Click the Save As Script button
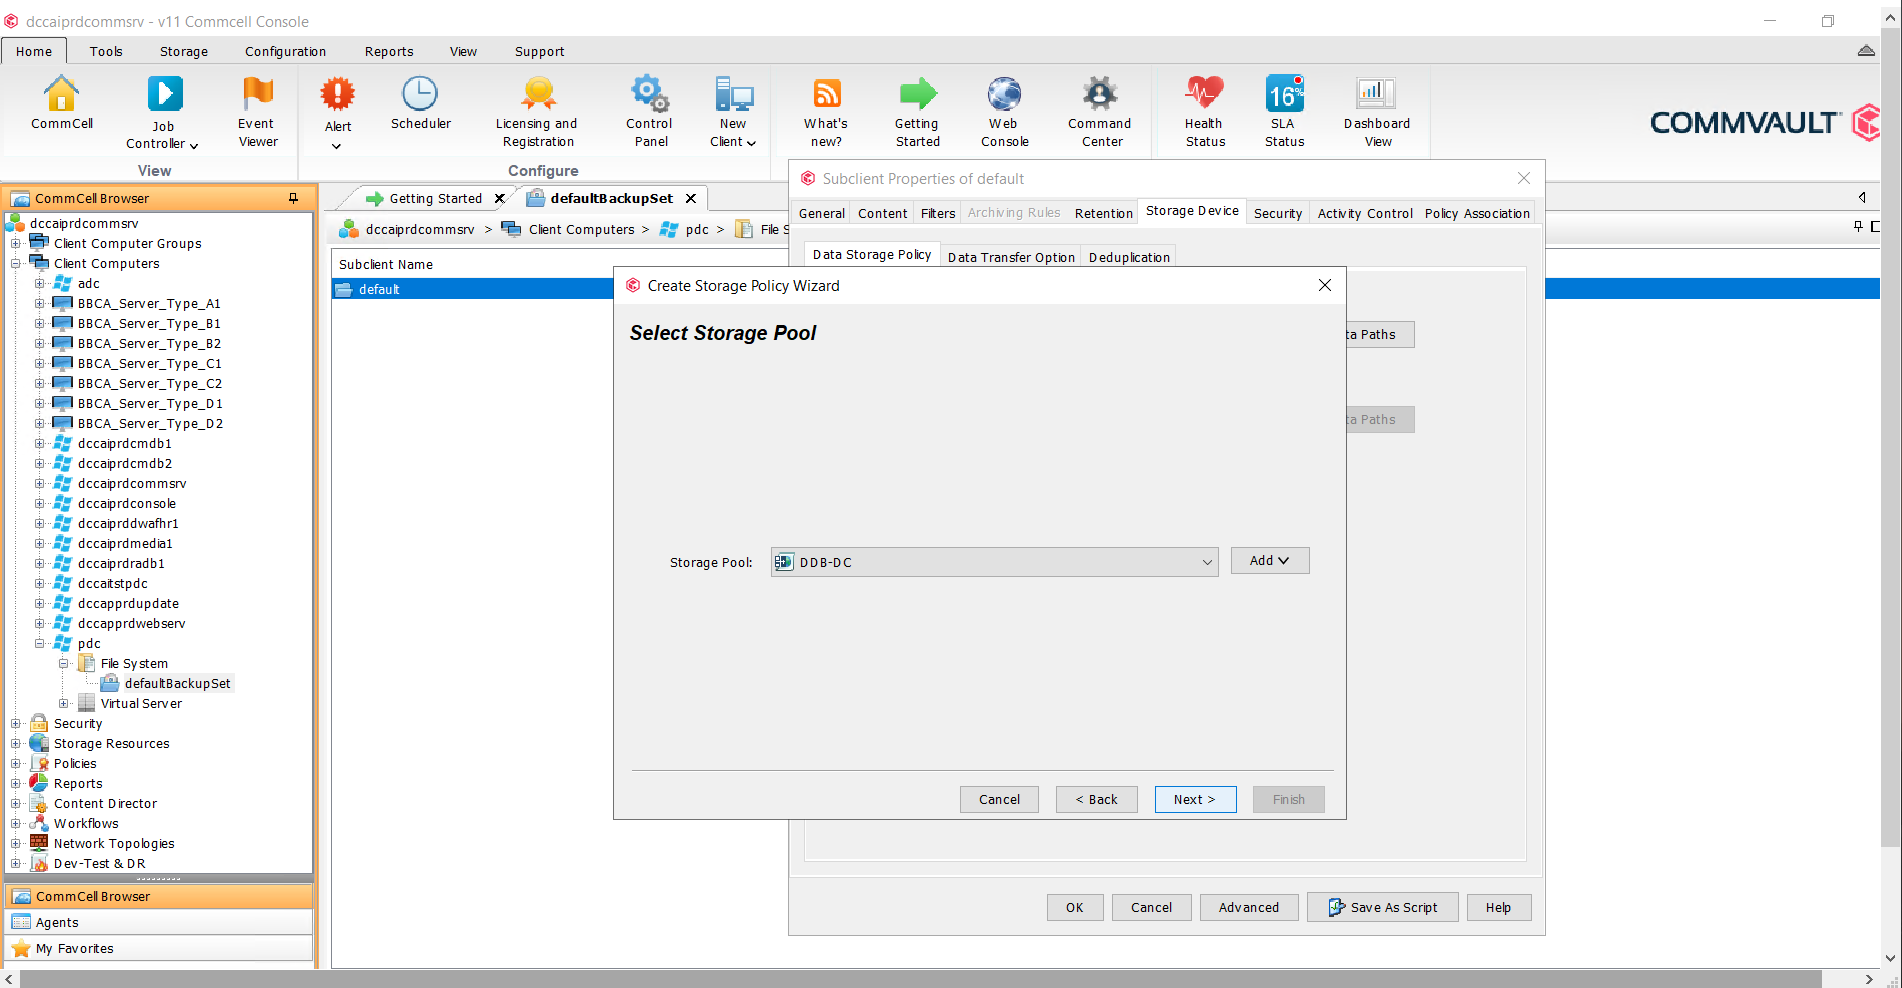 click(1383, 907)
